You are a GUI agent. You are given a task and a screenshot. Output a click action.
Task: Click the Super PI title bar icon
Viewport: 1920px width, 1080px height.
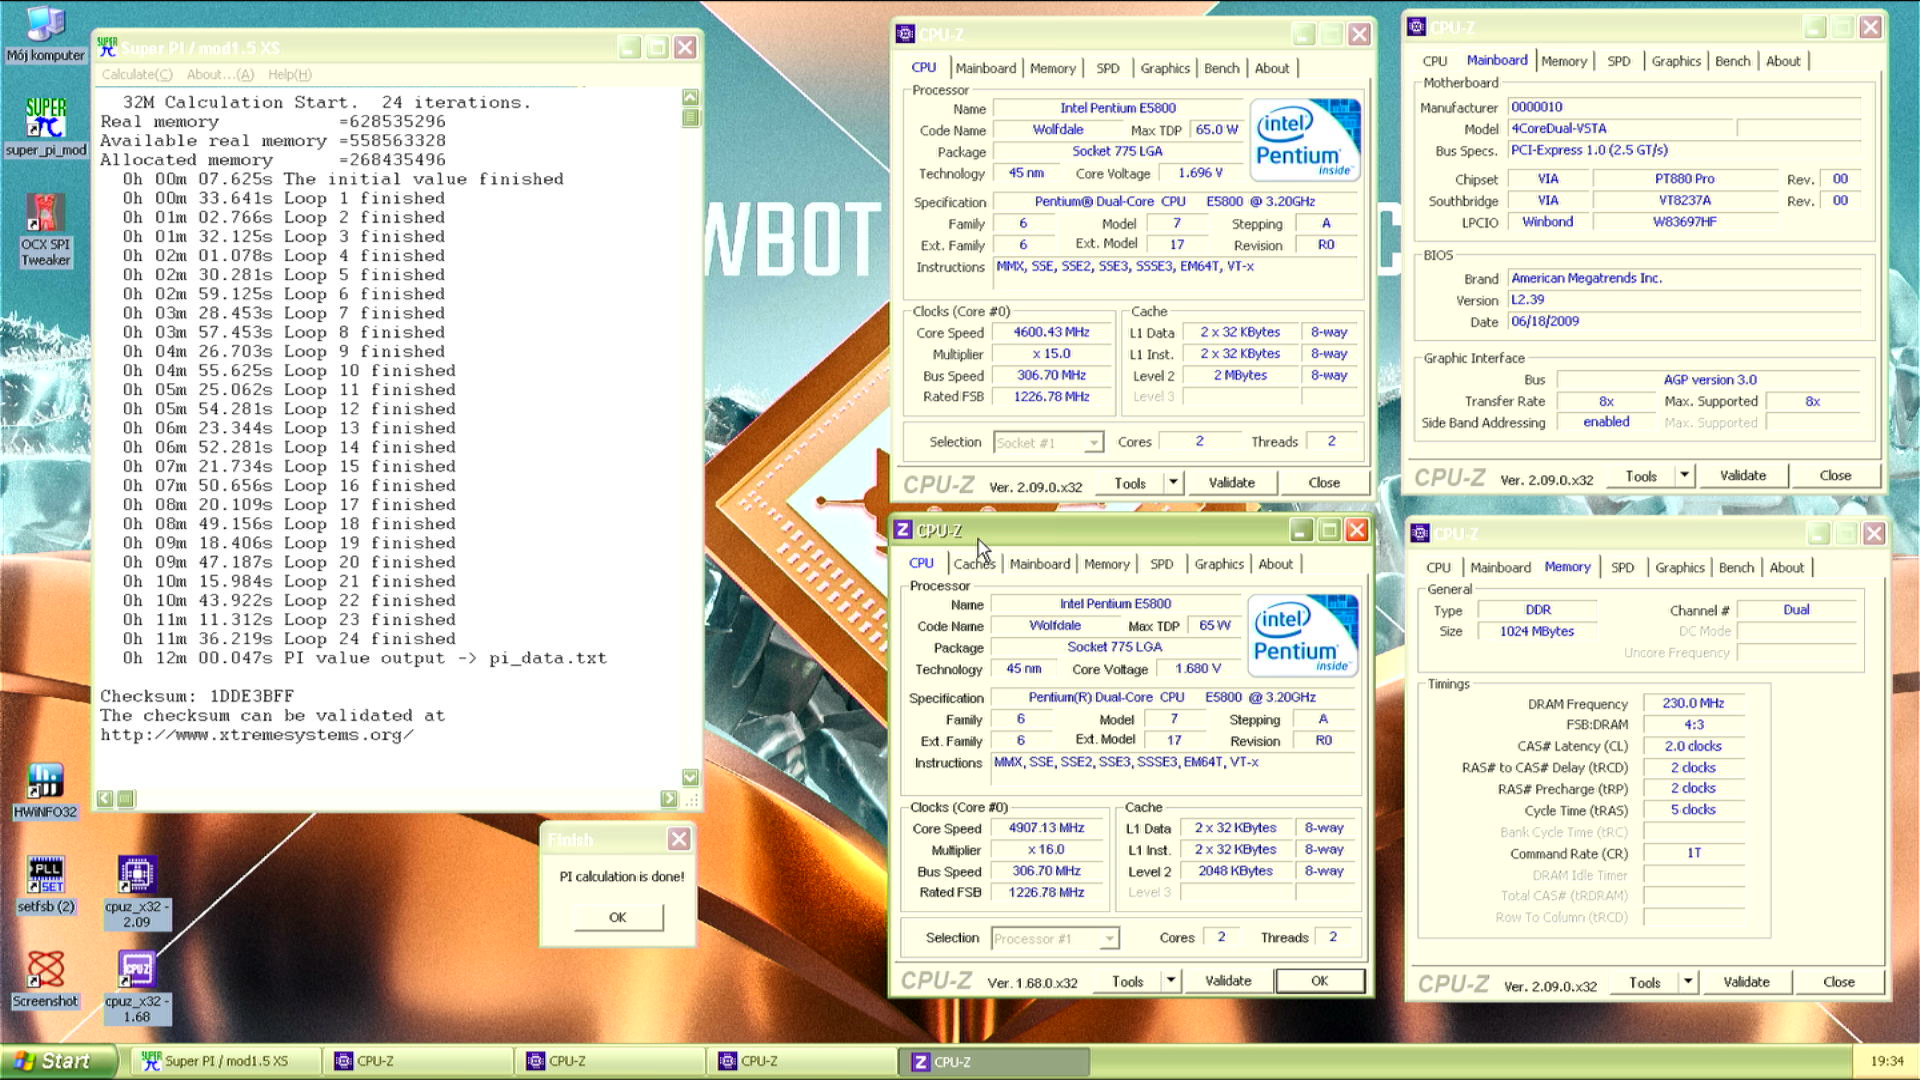coord(107,47)
